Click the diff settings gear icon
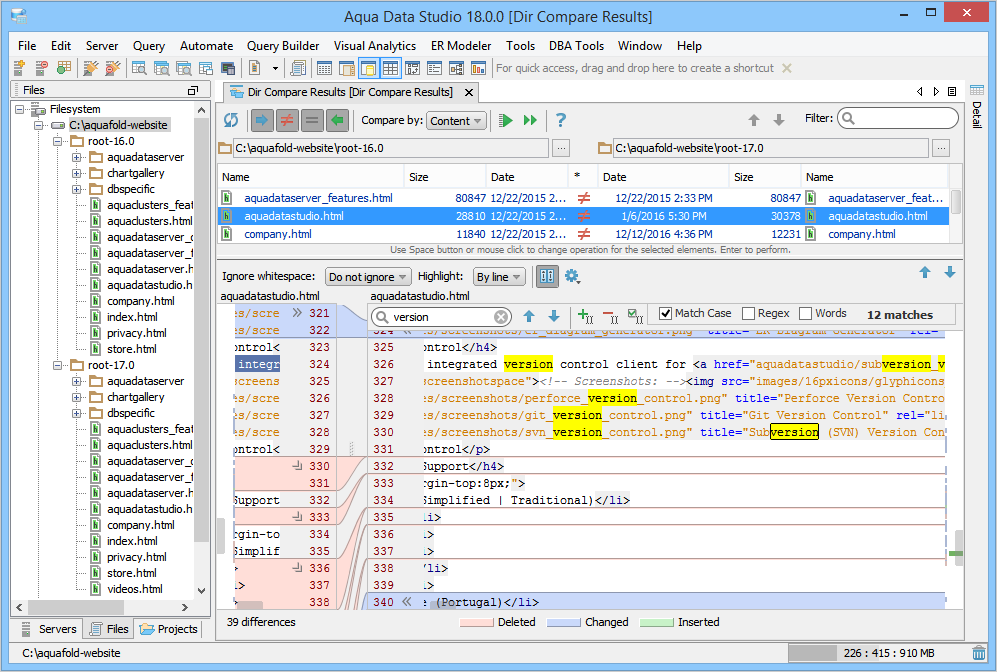Viewport: 997px width, 672px height. (572, 276)
